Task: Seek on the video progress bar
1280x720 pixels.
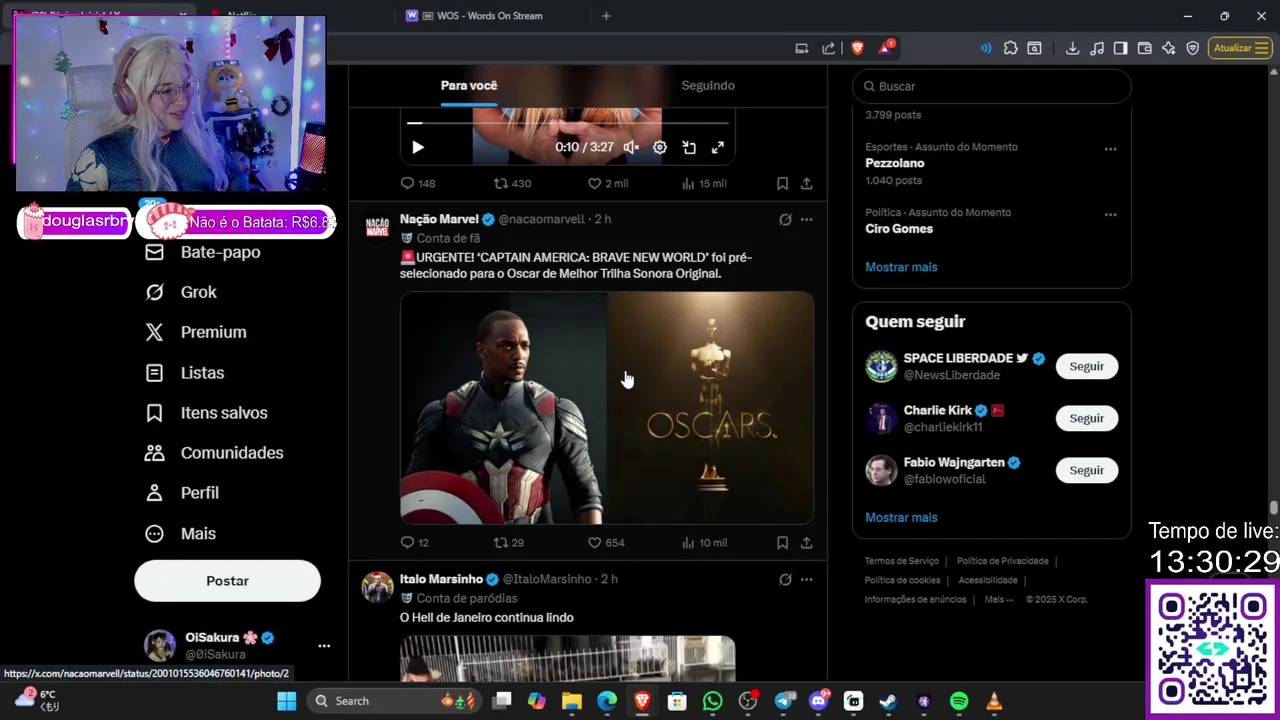Action: click(567, 123)
